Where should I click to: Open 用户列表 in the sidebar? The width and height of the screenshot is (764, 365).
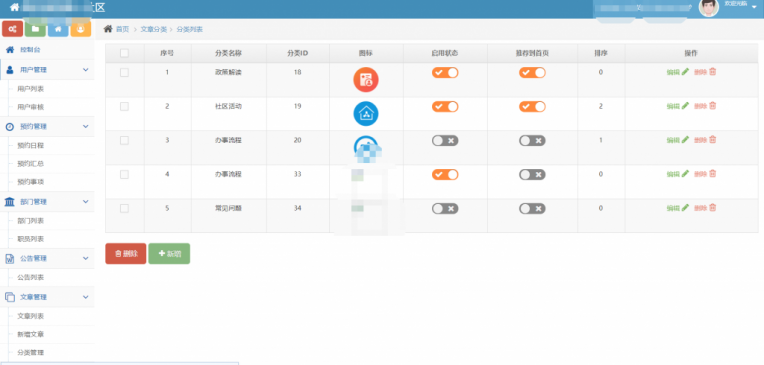point(31,89)
